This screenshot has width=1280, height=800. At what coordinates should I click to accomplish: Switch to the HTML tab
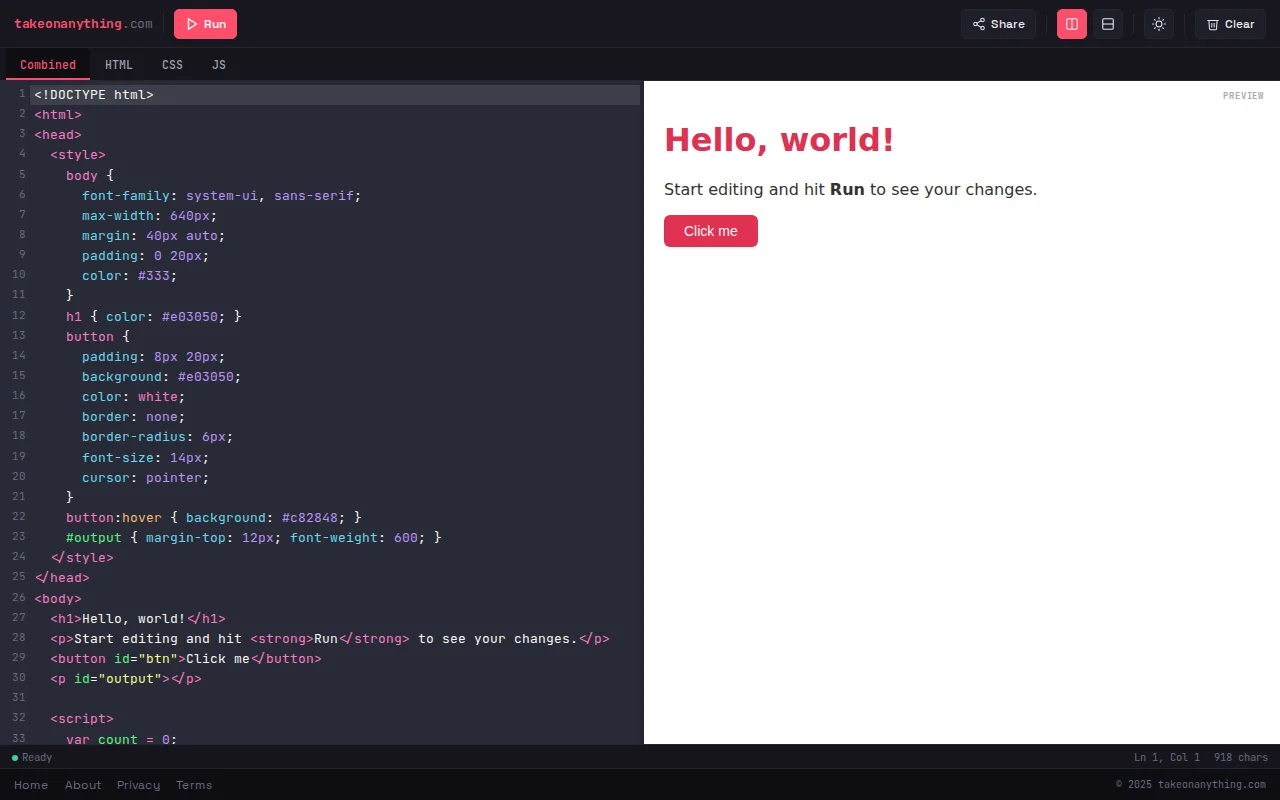pos(119,65)
